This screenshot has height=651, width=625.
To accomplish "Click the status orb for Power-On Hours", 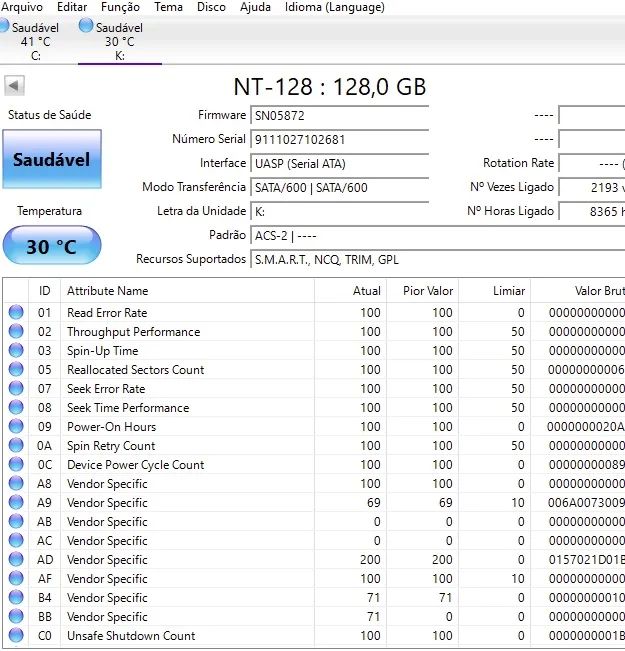I will click(16, 426).
